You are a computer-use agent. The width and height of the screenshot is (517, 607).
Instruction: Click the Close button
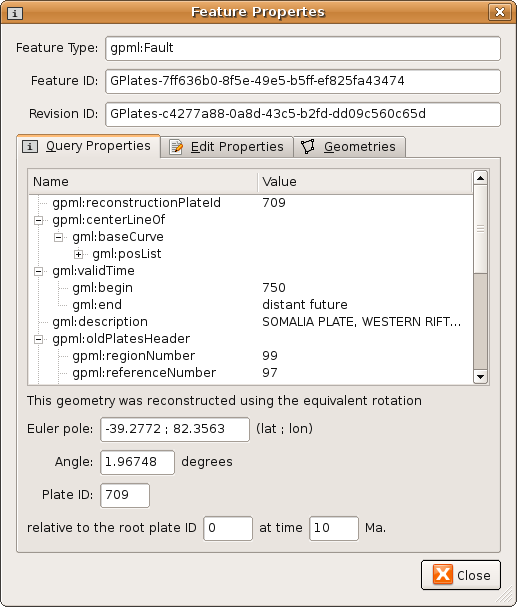(461, 575)
